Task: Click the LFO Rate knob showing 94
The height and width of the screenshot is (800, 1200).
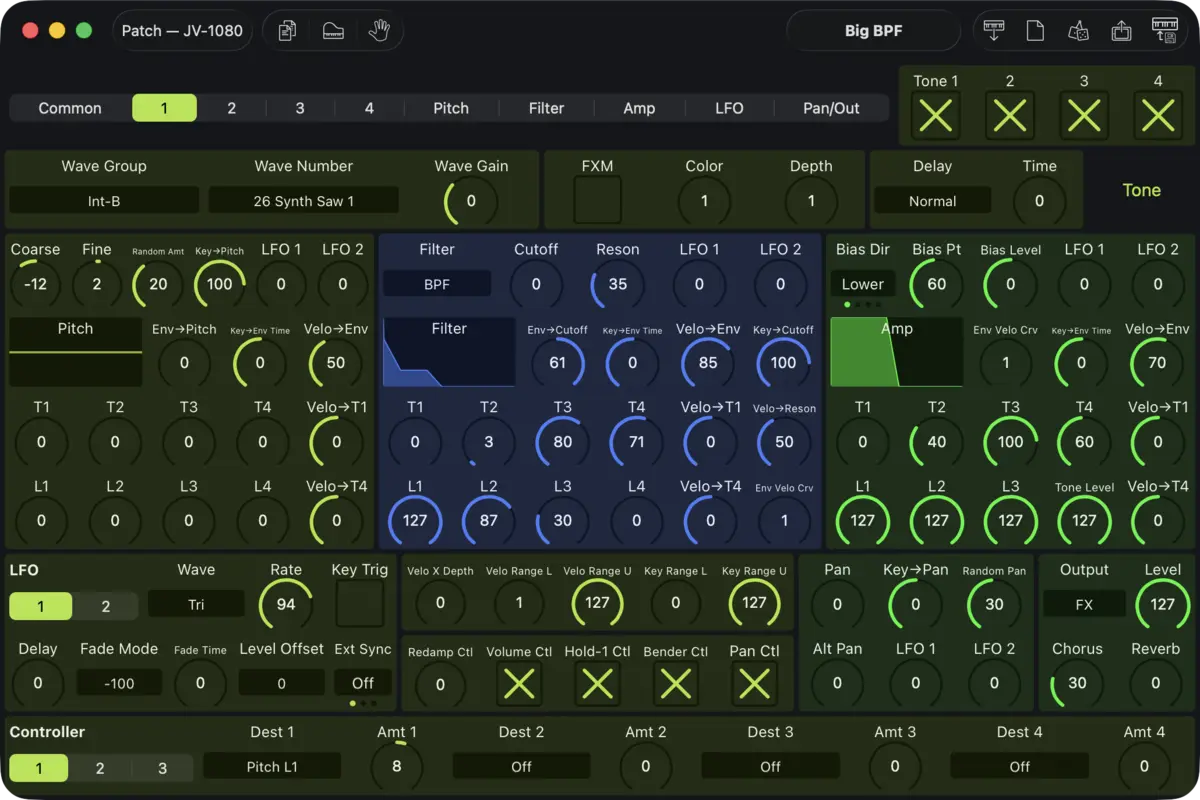Action: pyautogui.click(x=286, y=604)
